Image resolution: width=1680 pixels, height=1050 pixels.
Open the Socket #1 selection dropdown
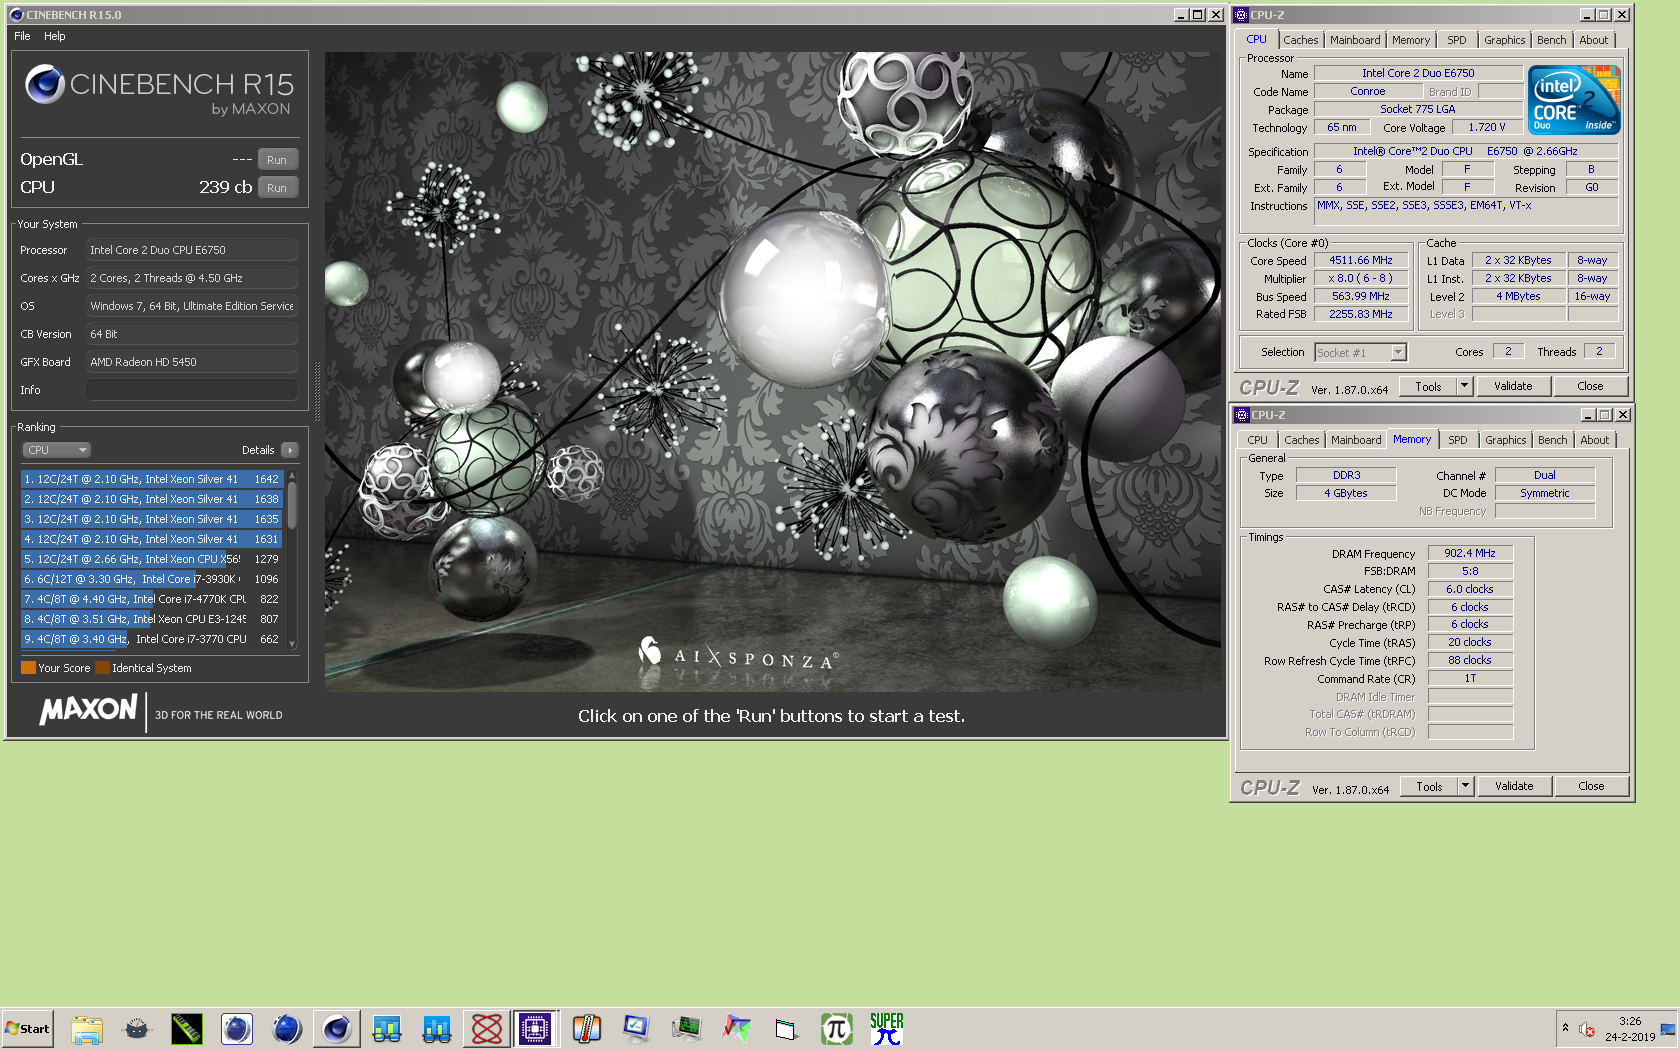pos(1361,353)
